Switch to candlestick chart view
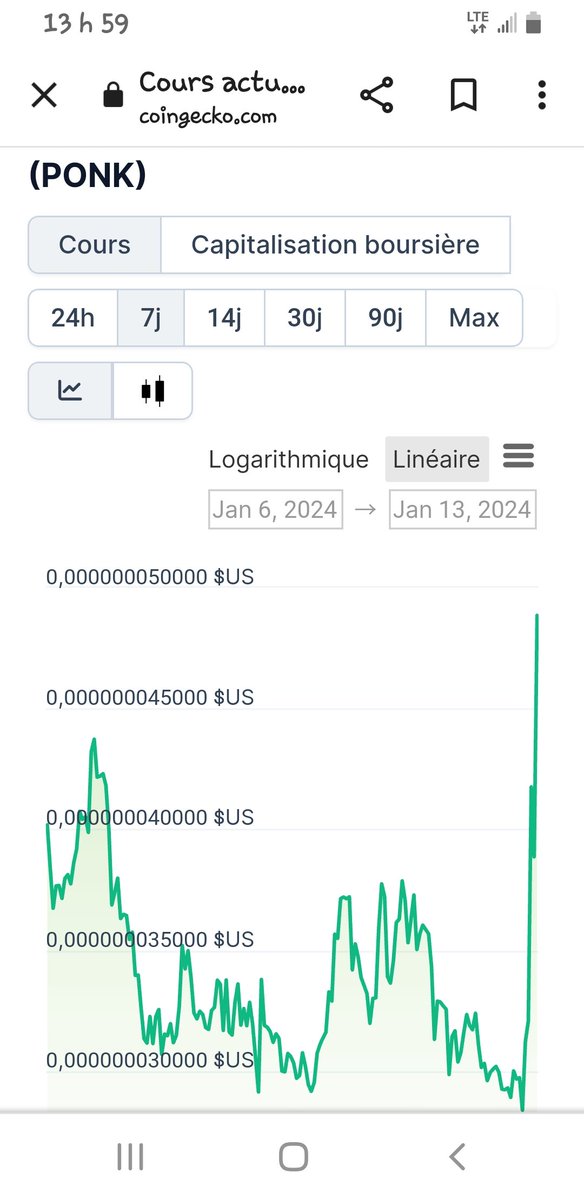584x1200 pixels. (x=152, y=390)
